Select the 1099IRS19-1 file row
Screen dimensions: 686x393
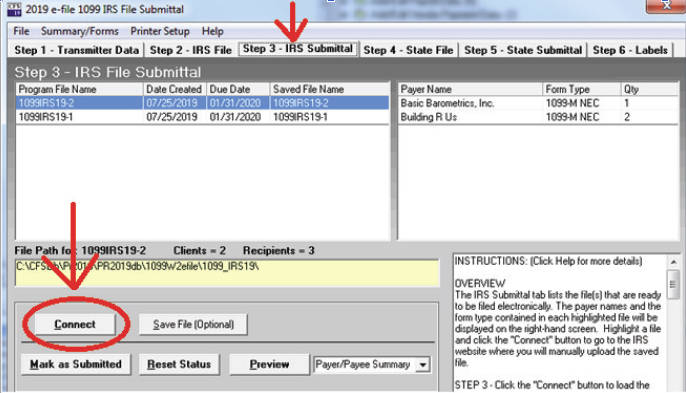click(x=202, y=117)
